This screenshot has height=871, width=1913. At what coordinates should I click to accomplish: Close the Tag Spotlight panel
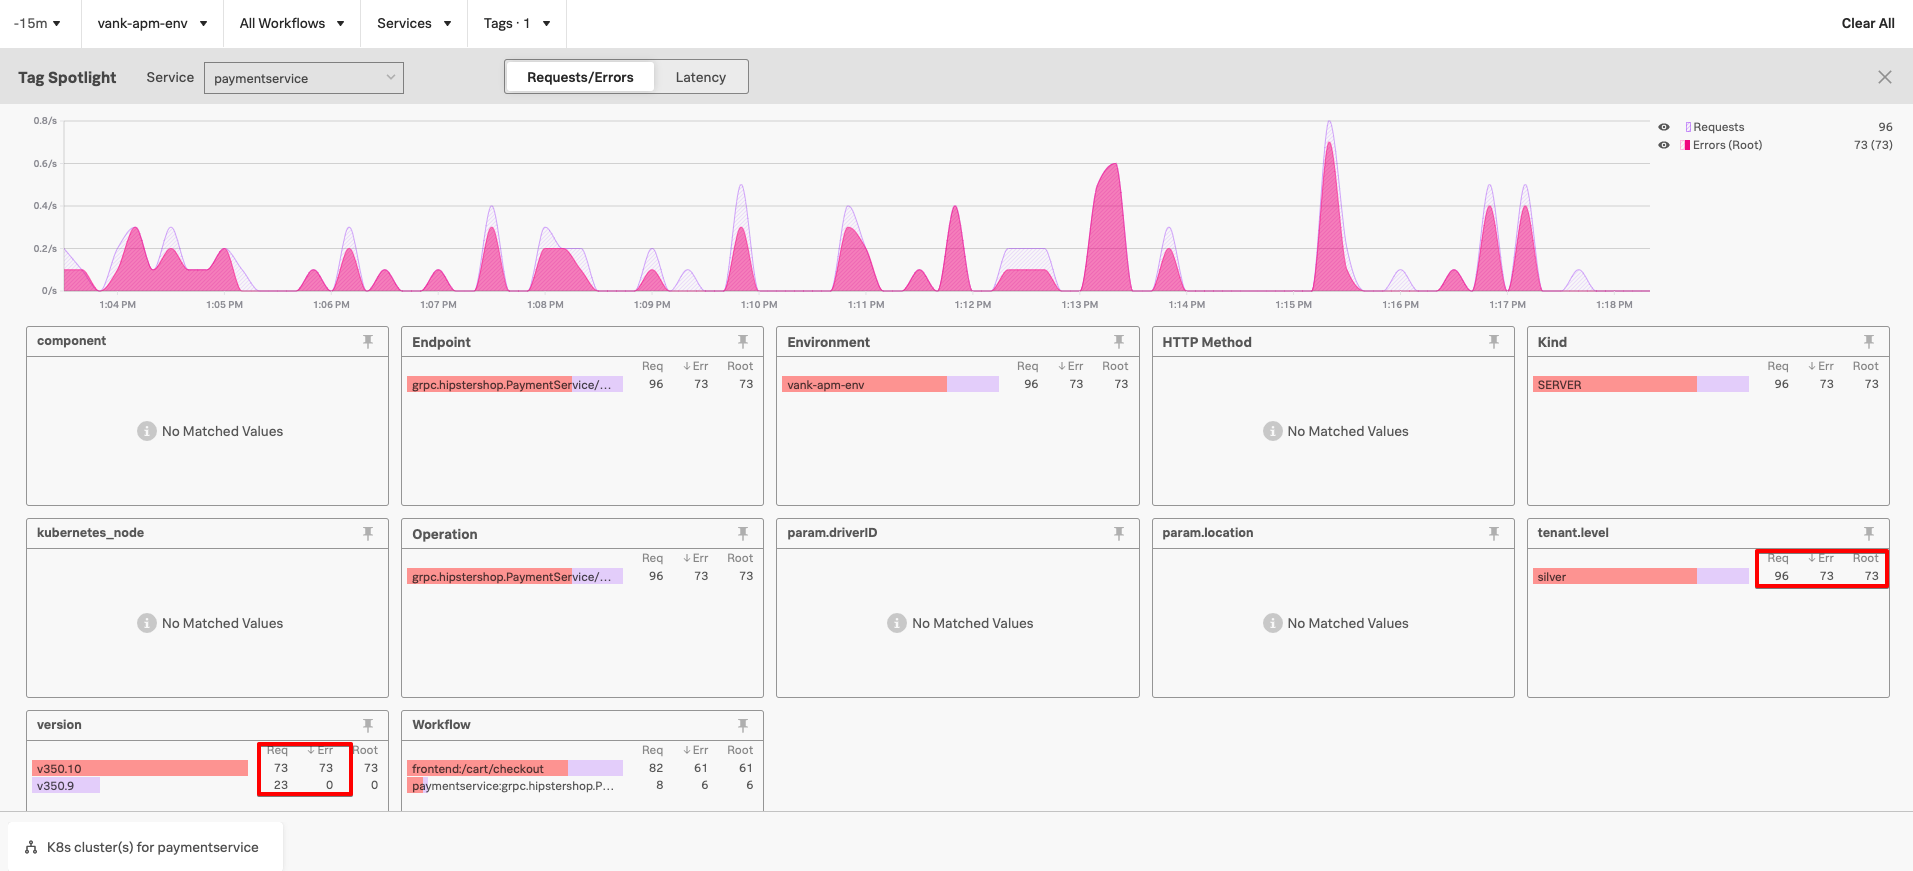click(1885, 77)
